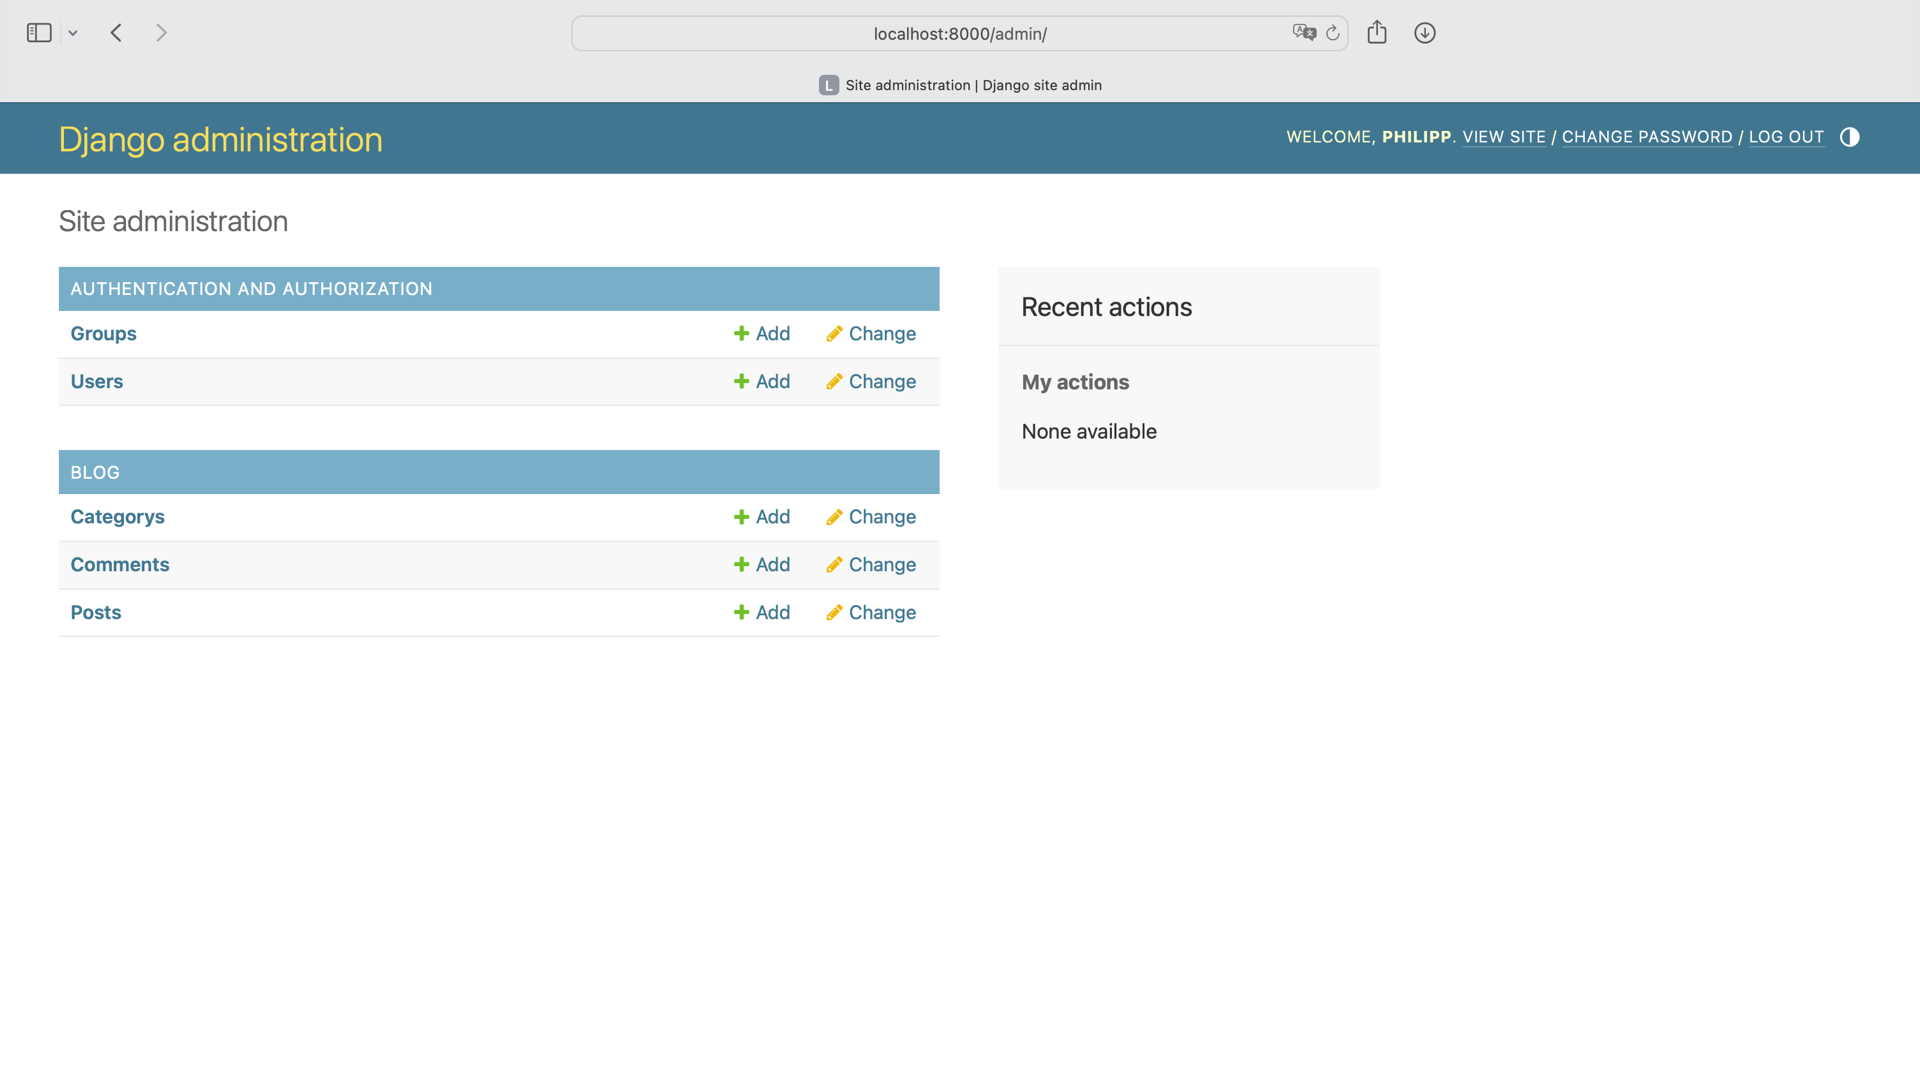
Task: Go back with the browser back arrow
Action: pyautogui.click(x=116, y=33)
